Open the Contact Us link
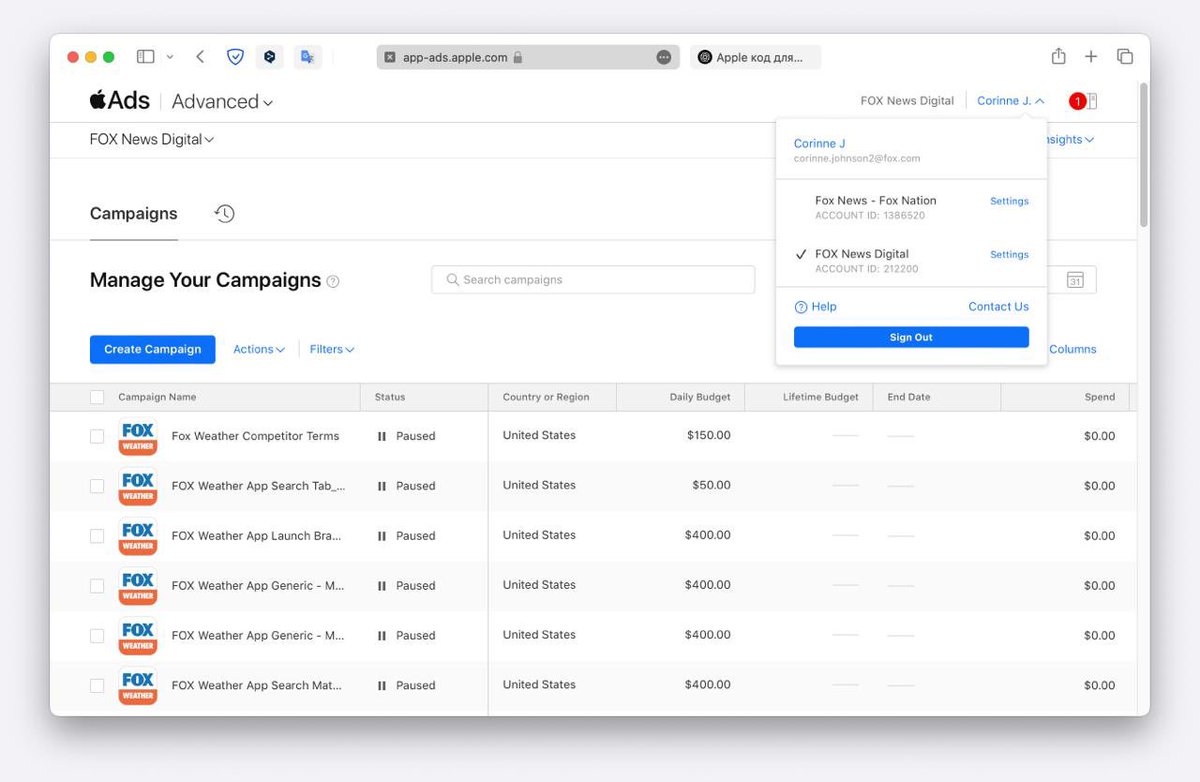The height and width of the screenshot is (782, 1200). [x=998, y=307]
